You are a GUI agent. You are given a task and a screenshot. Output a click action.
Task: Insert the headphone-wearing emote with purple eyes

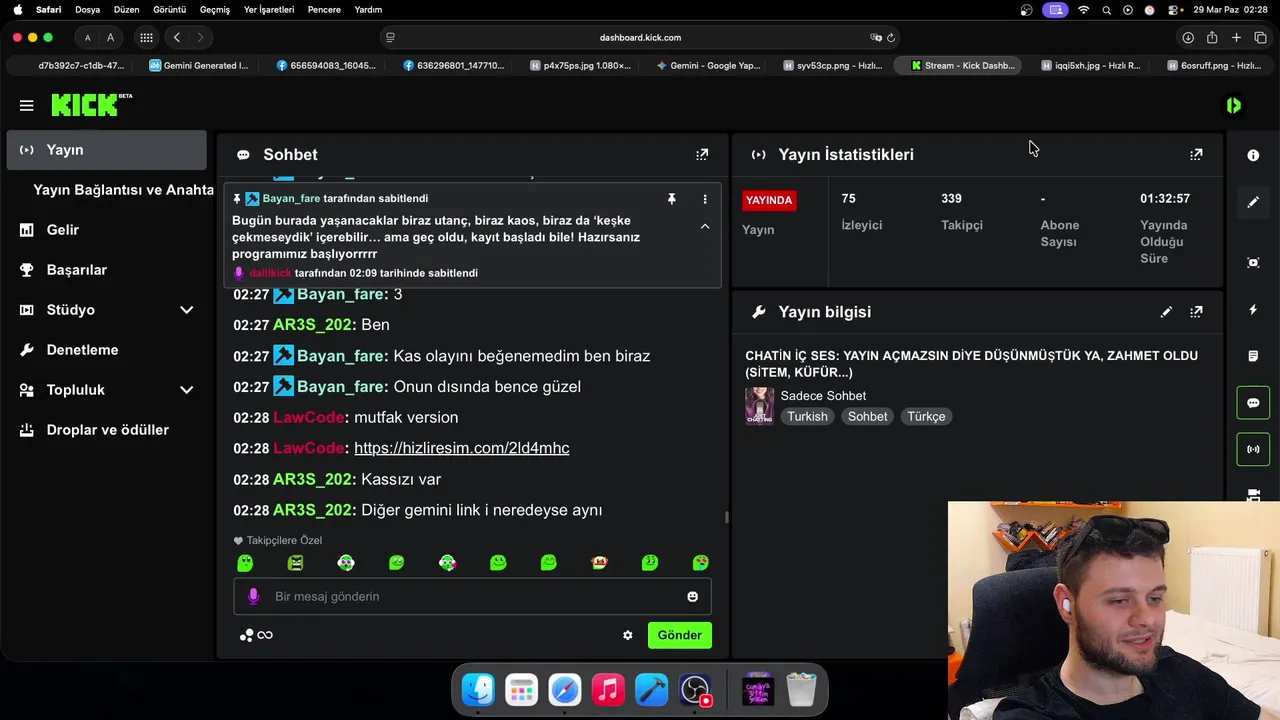[346, 563]
